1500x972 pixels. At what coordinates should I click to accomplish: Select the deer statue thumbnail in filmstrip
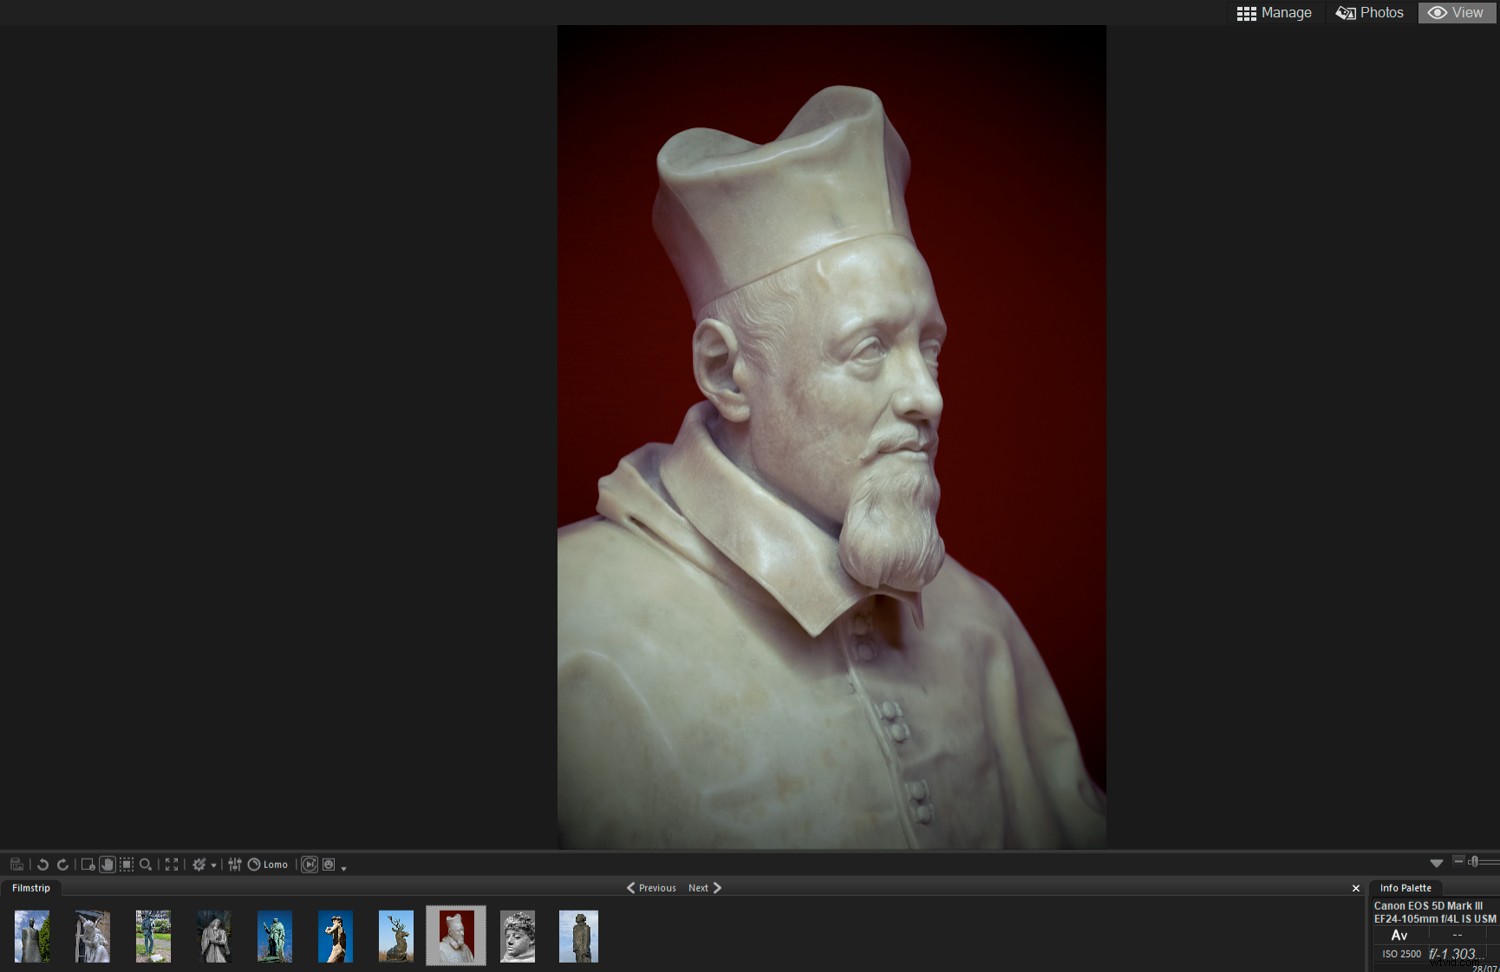click(x=396, y=936)
